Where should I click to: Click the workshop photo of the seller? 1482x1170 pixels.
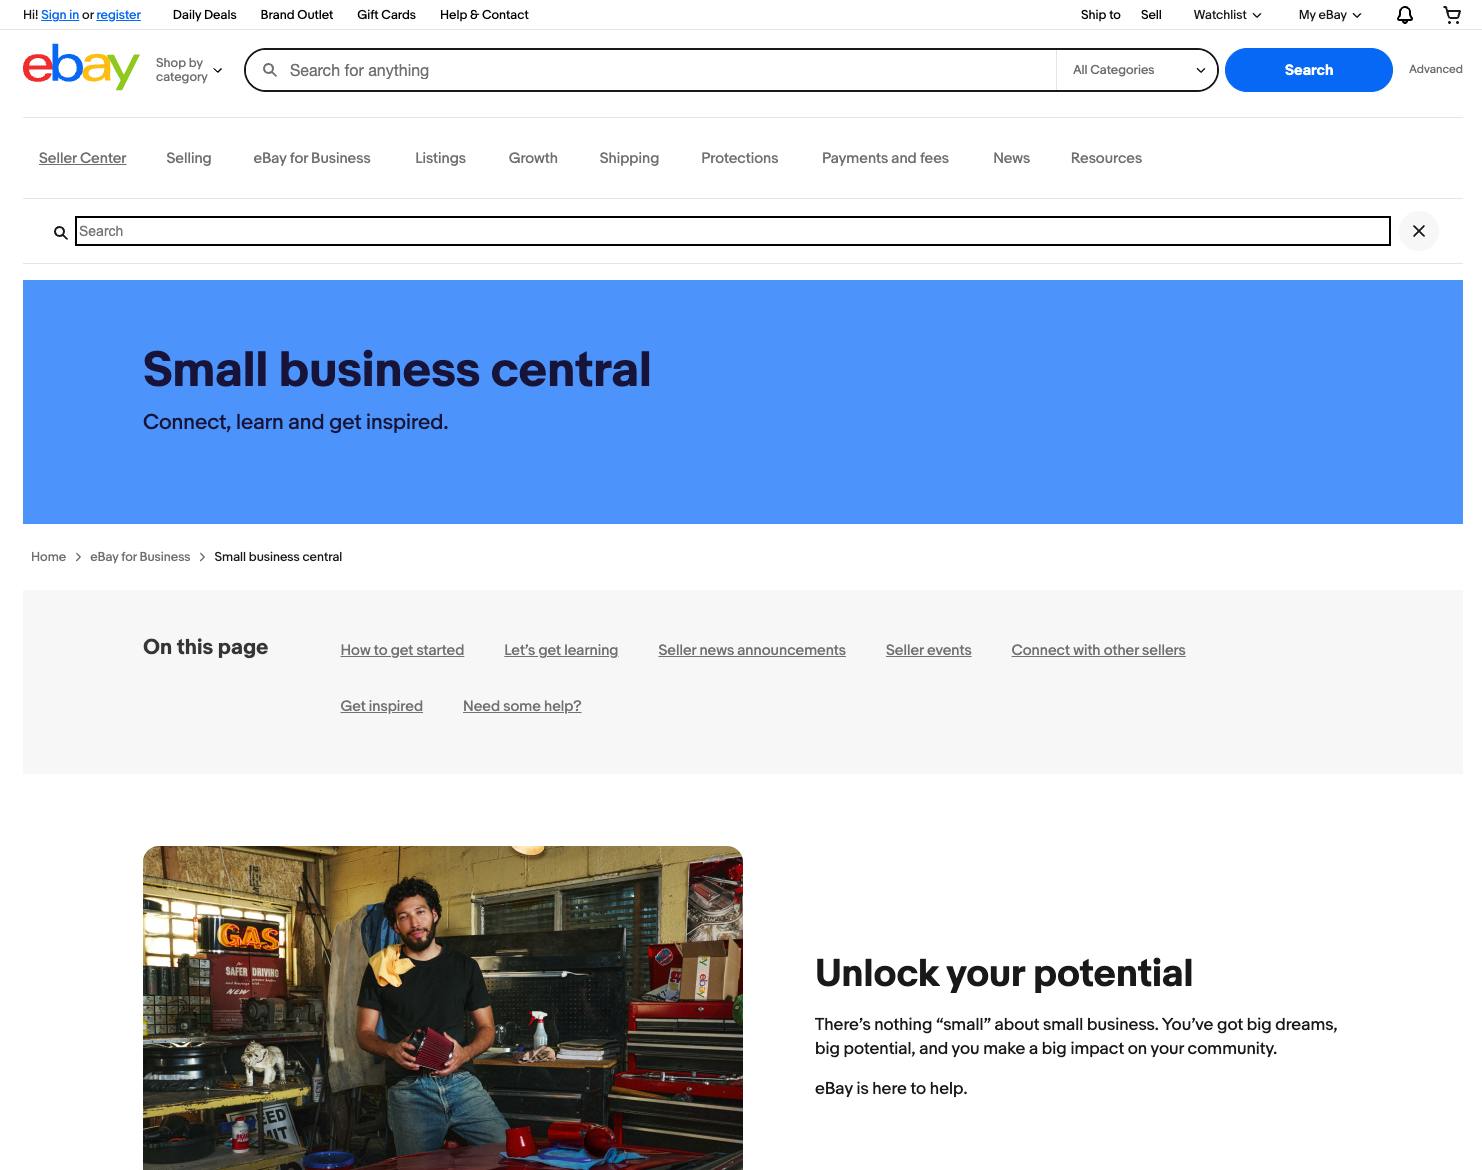coord(443,1007)
